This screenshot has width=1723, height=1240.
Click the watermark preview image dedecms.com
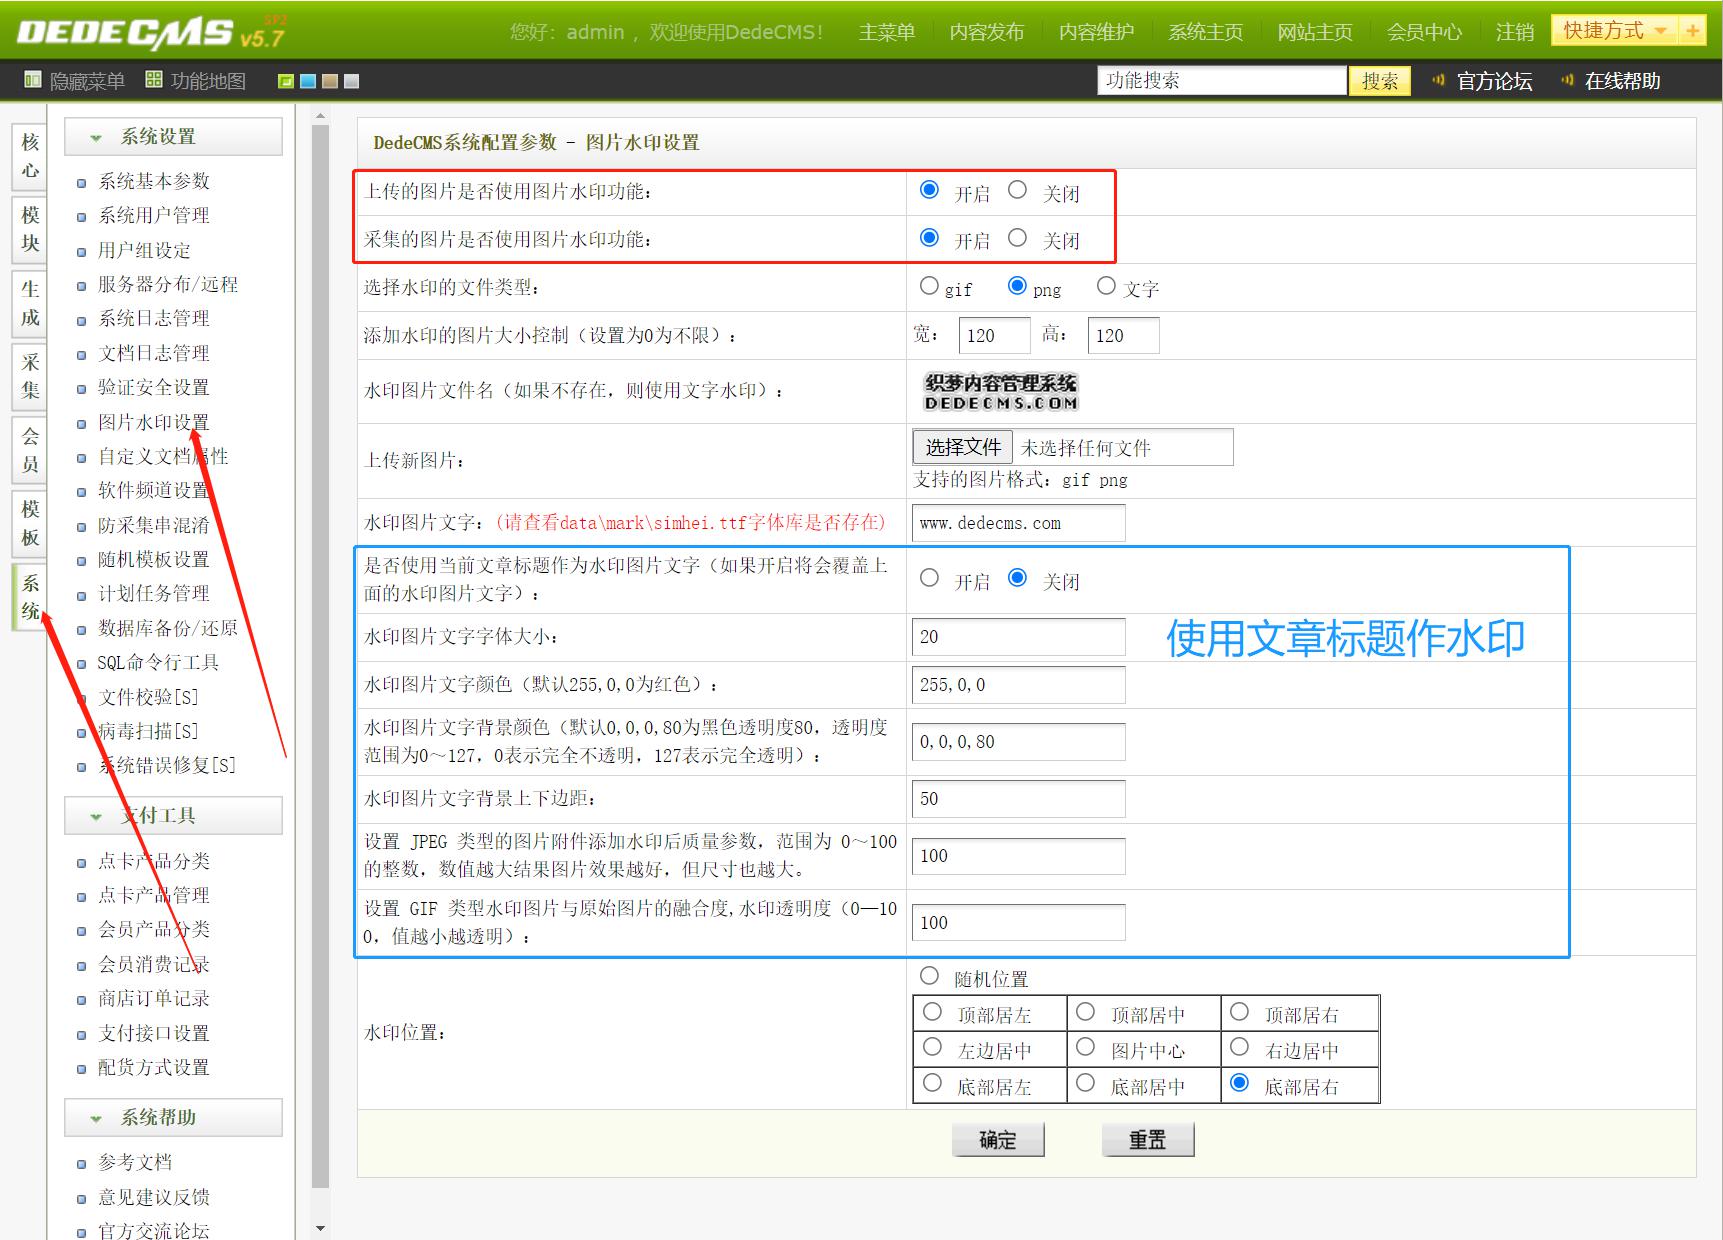1001,391
